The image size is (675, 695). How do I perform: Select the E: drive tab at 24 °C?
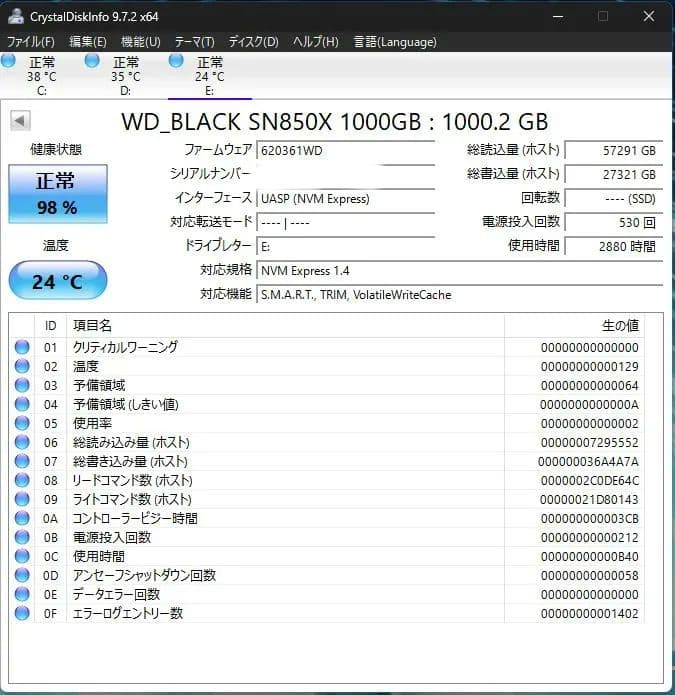coord(210,76)
